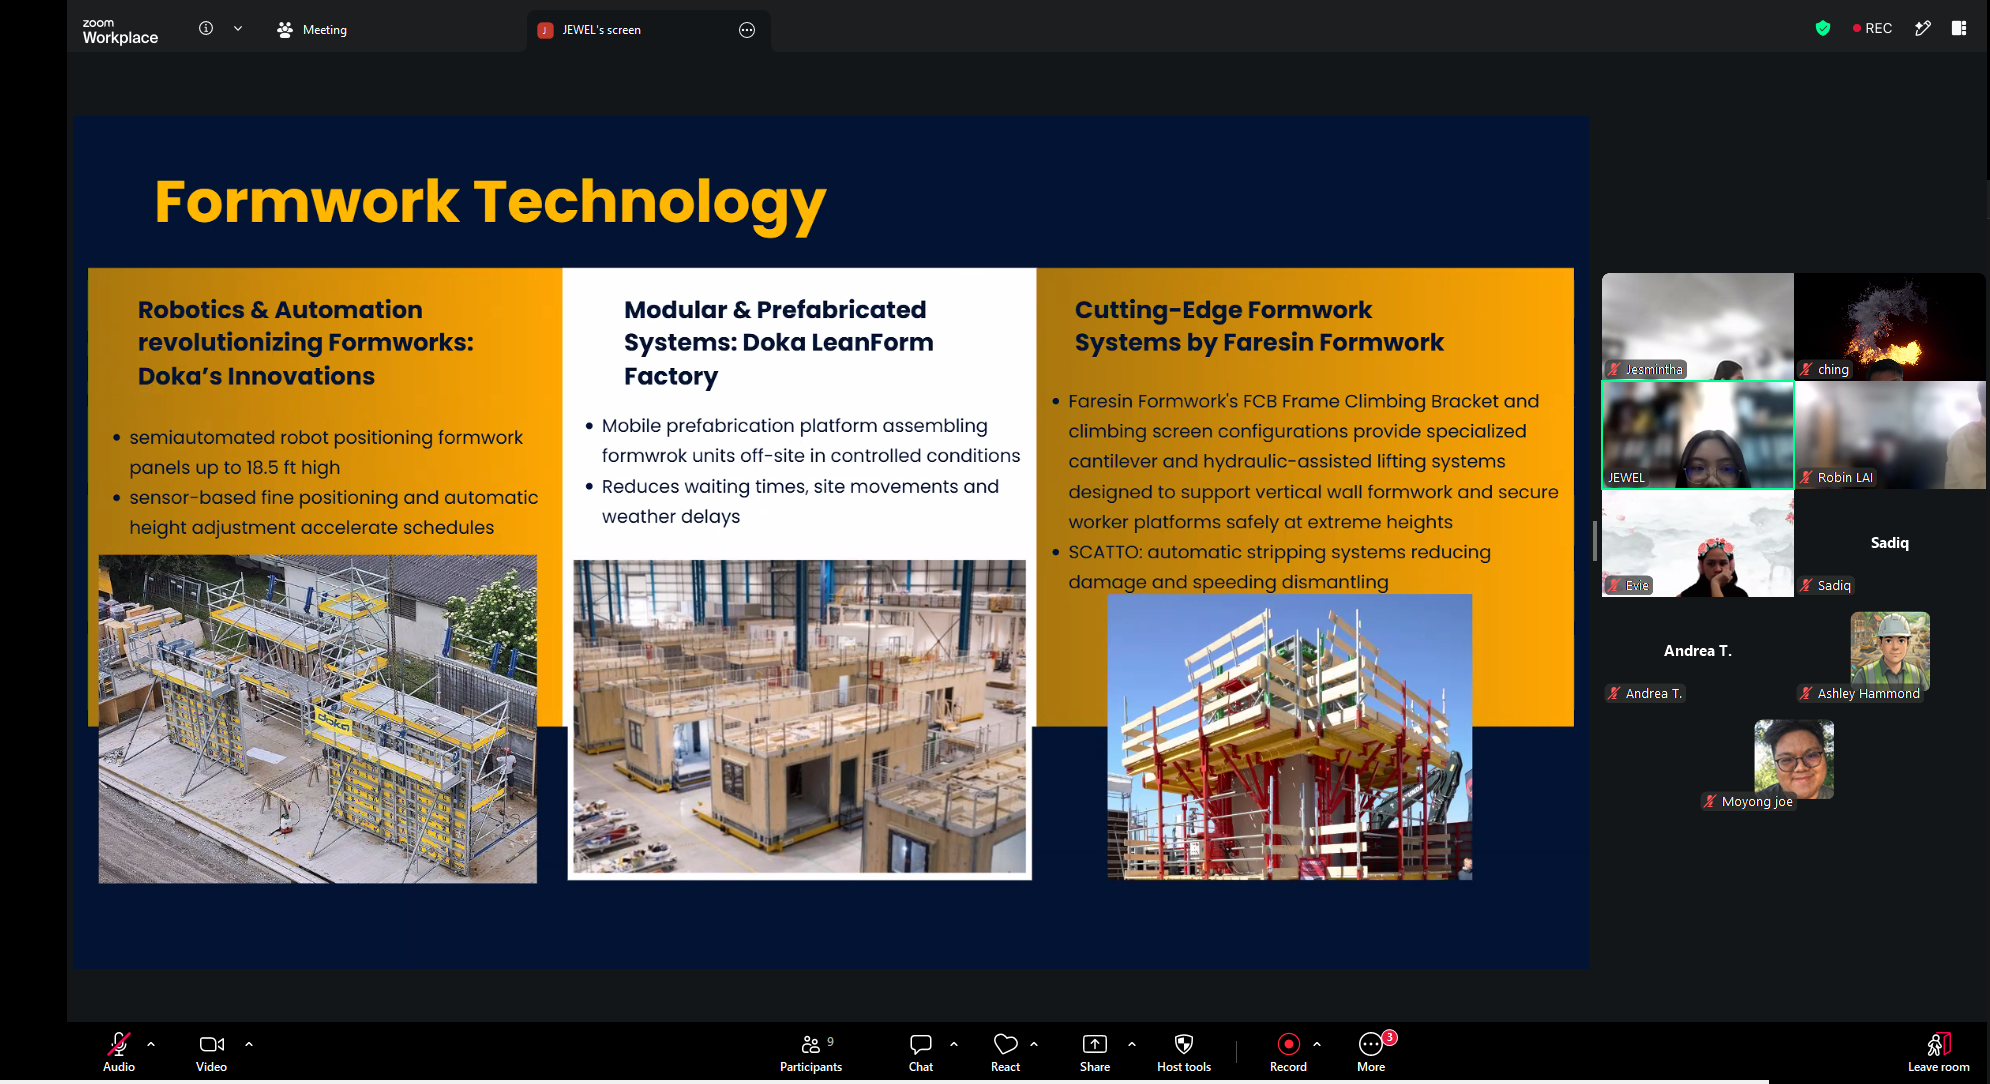The image size is (1990, 1084).
Task: Change the view layout via the top-right icon
Action: click(x=1959, y=29)
